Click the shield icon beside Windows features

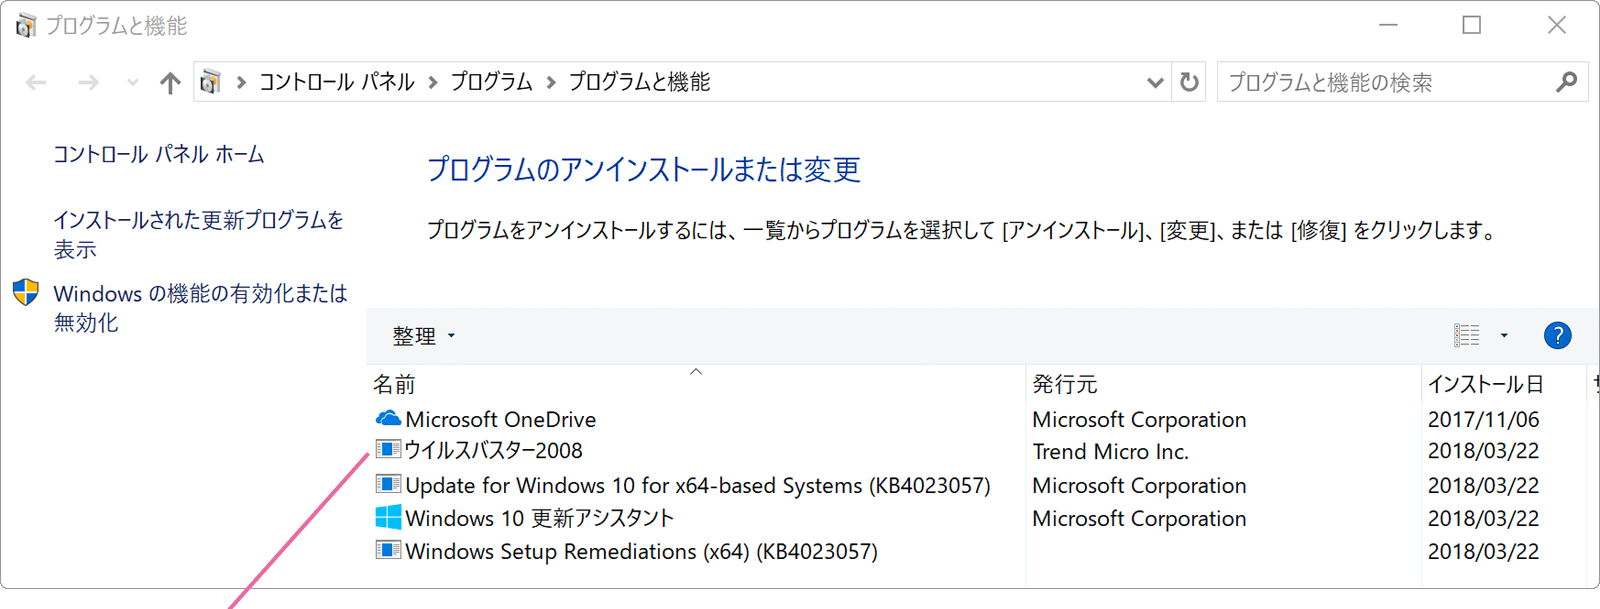pyautogui.click(x=26, y=292)
